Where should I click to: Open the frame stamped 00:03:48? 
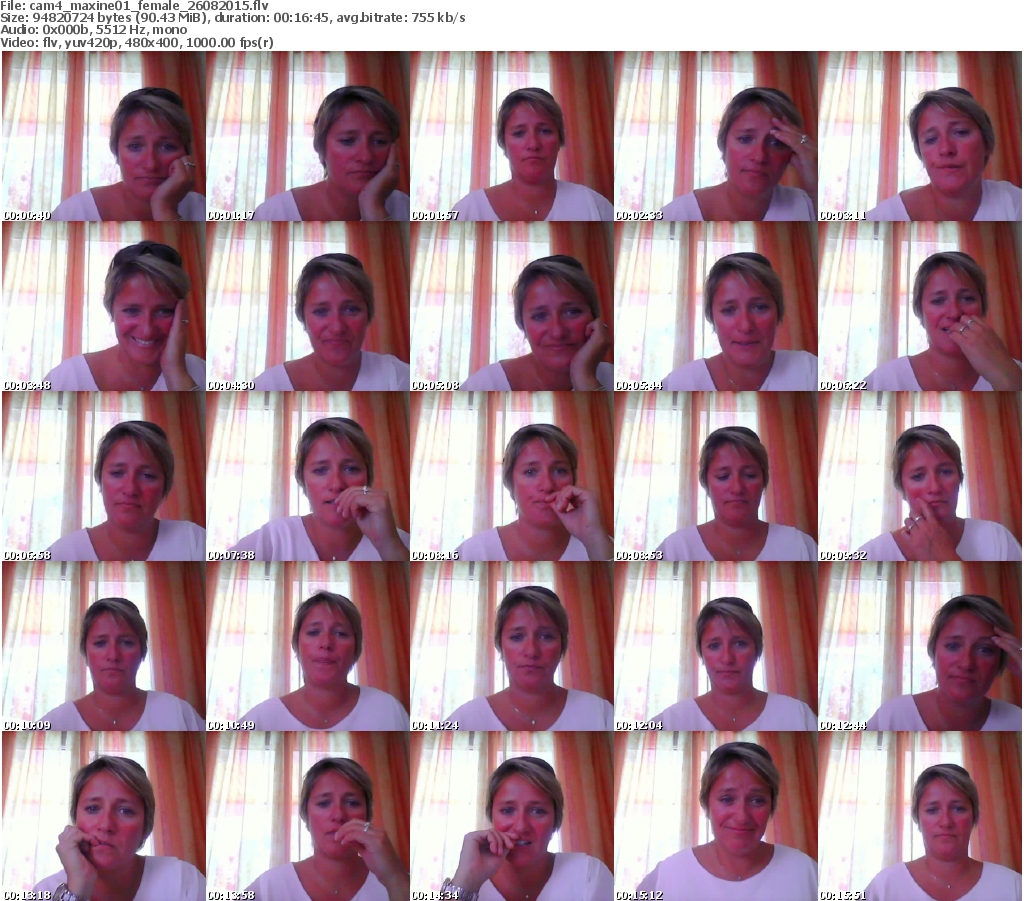(104, 306)
